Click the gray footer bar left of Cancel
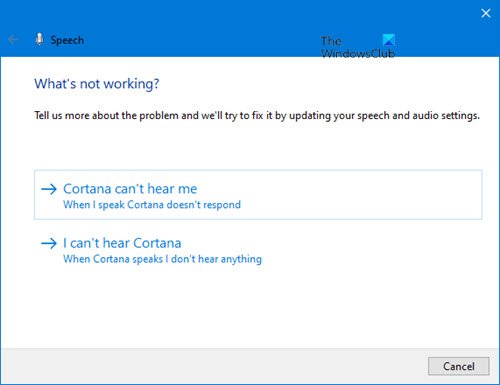The width and height of the screenshot is (500, 385). tap(213, 366)
